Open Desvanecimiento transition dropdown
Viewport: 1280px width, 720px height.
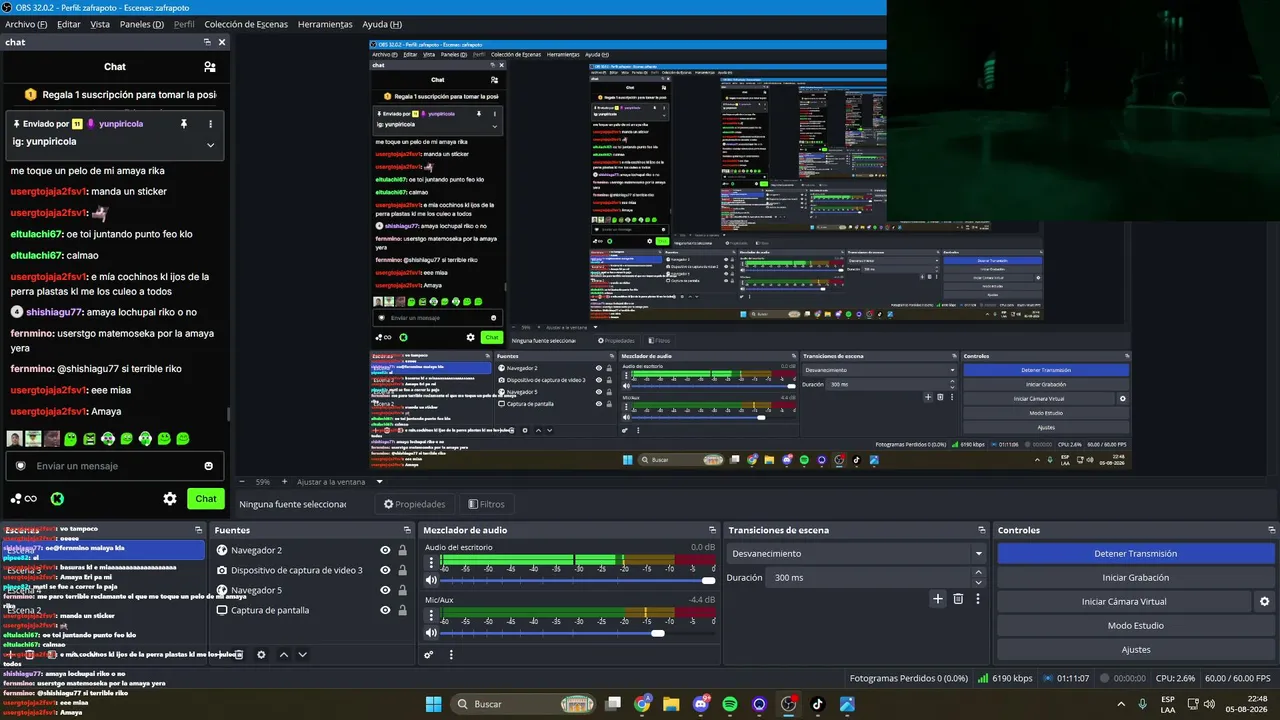coord(856,553)
